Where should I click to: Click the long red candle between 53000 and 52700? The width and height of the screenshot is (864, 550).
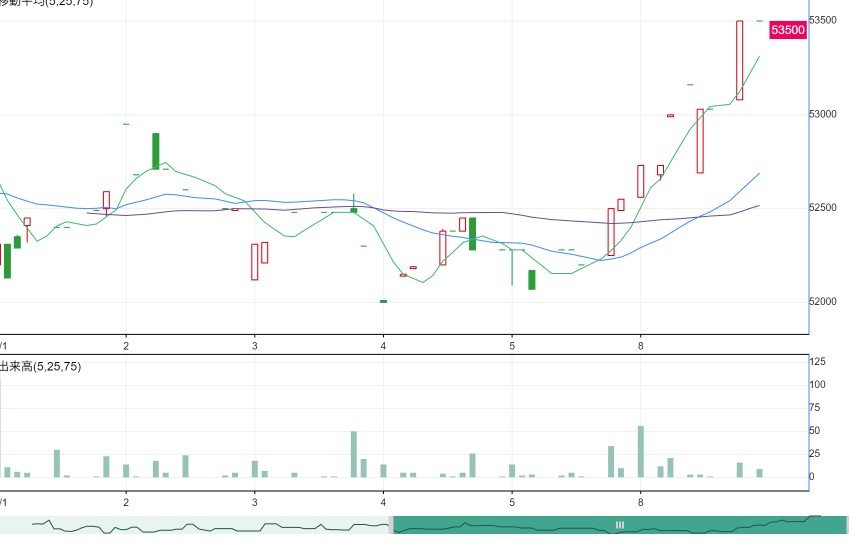point(700,141)
